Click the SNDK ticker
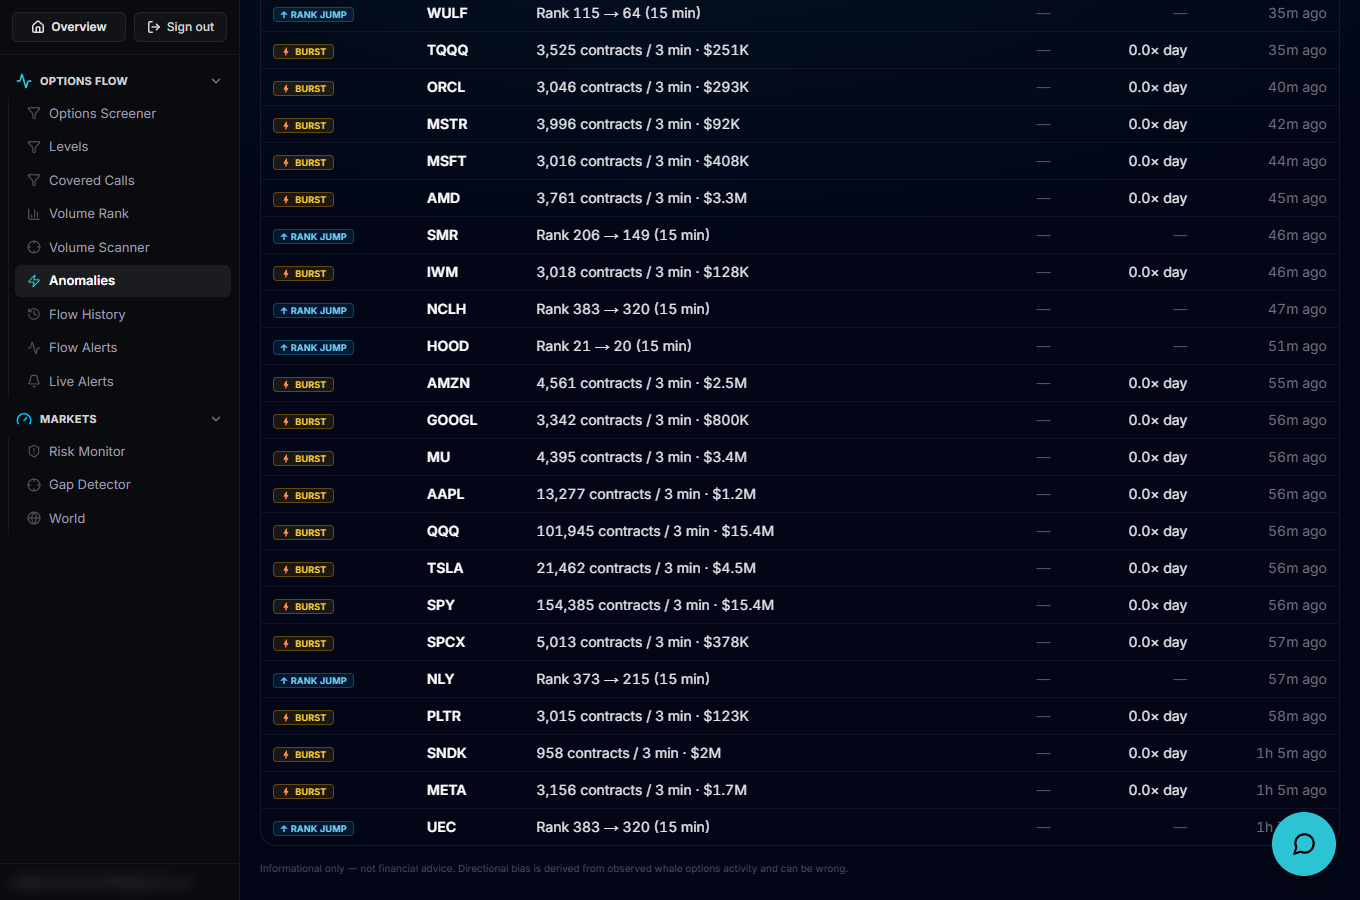The height and width of the screenshot is (900, 1360). click(x=447, y=753)
